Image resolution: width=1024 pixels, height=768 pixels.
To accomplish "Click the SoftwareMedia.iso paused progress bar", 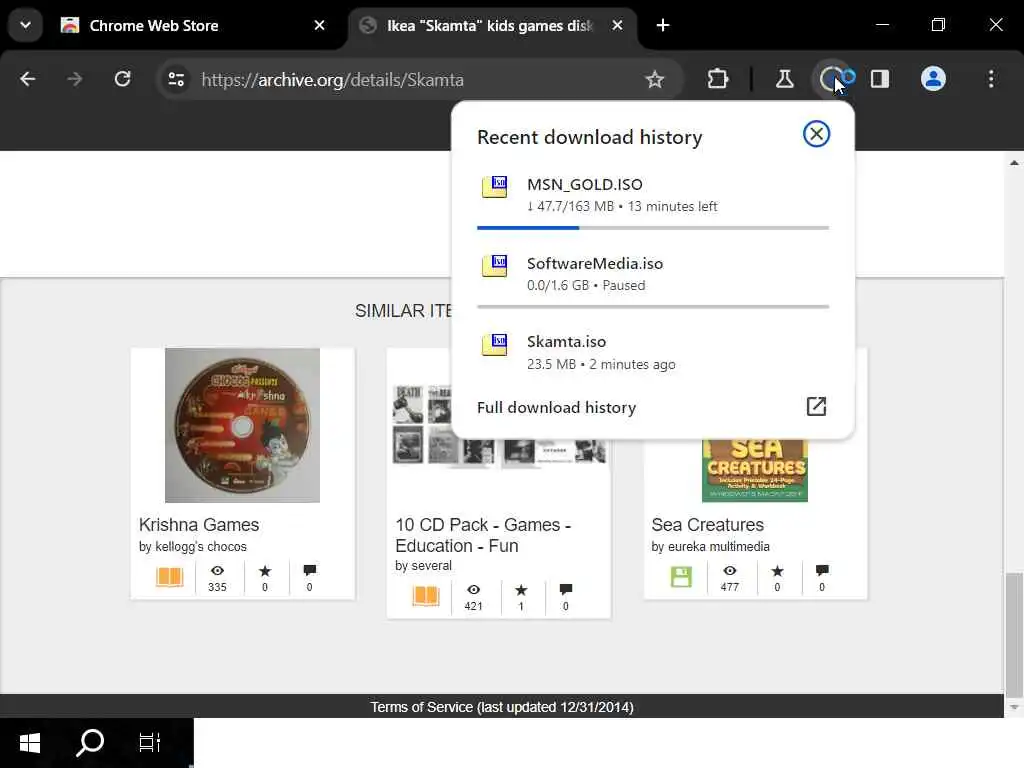I will click(x=653, y=306).
